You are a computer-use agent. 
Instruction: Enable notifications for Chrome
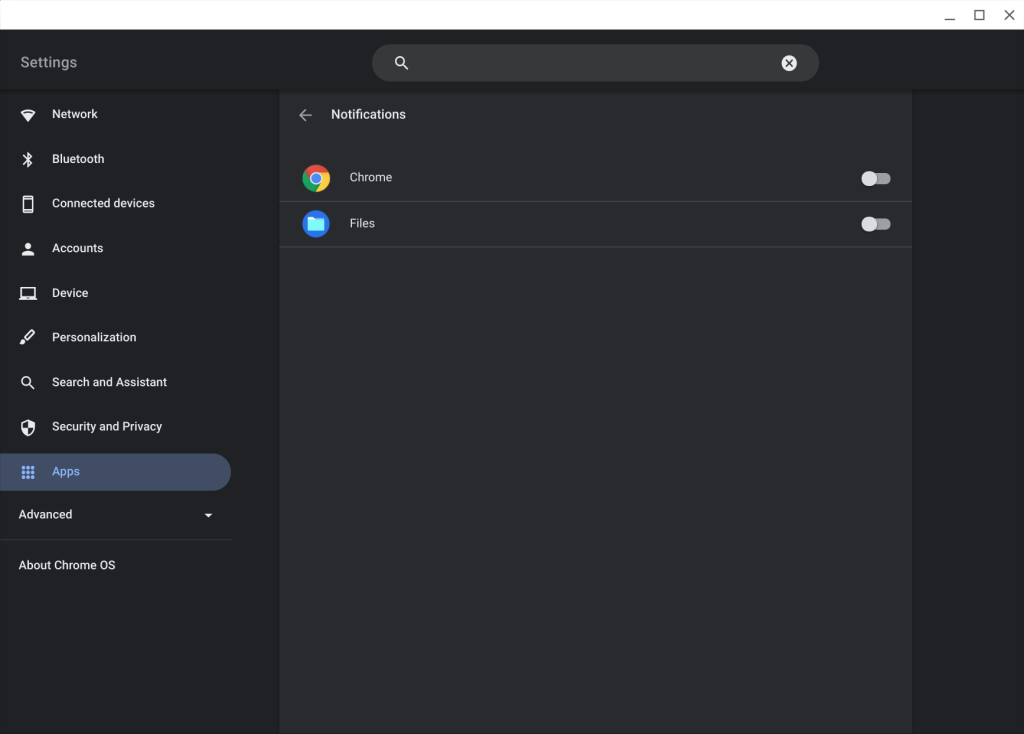click(x=875, y=178)
